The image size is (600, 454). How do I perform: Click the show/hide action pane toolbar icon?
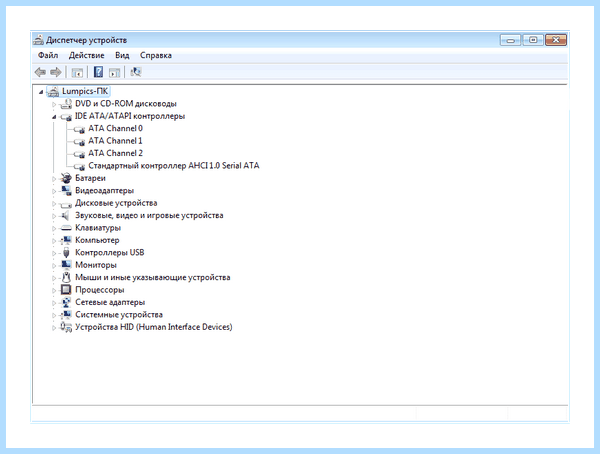[x=114, y=72]
